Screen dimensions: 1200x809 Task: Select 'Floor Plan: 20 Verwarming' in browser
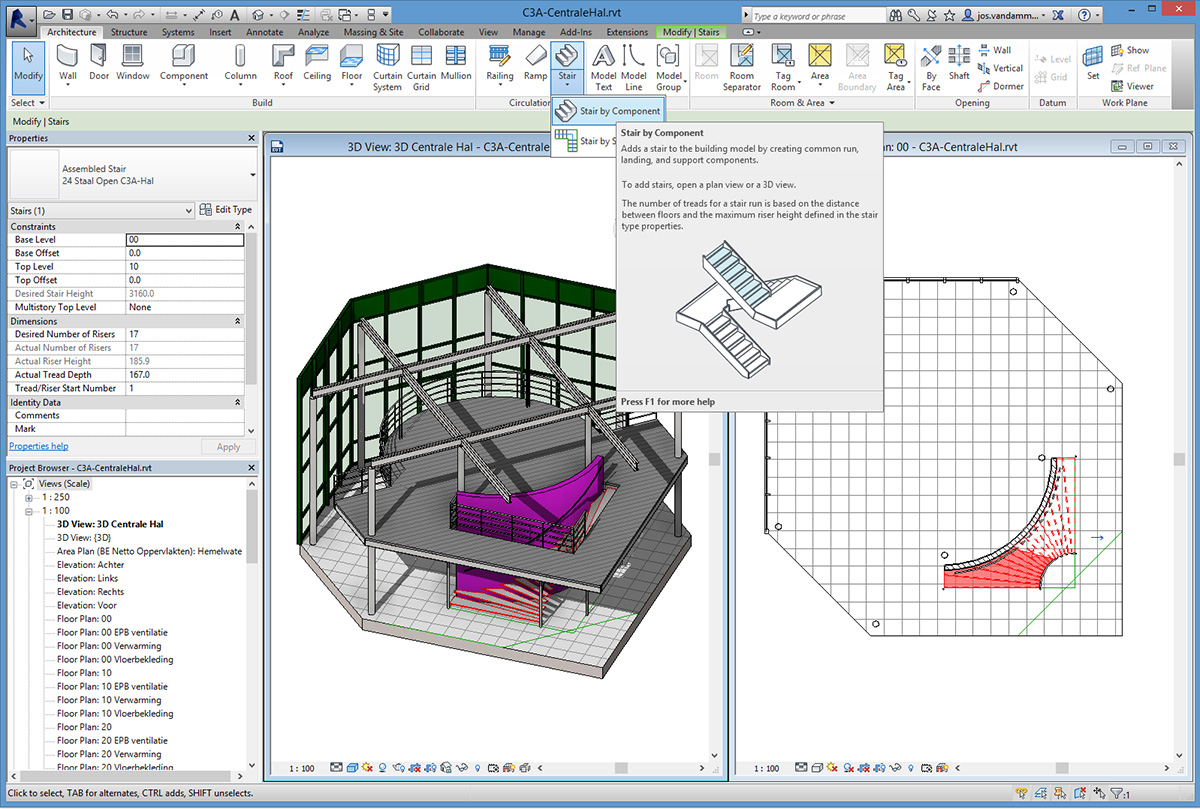point(108,754)
